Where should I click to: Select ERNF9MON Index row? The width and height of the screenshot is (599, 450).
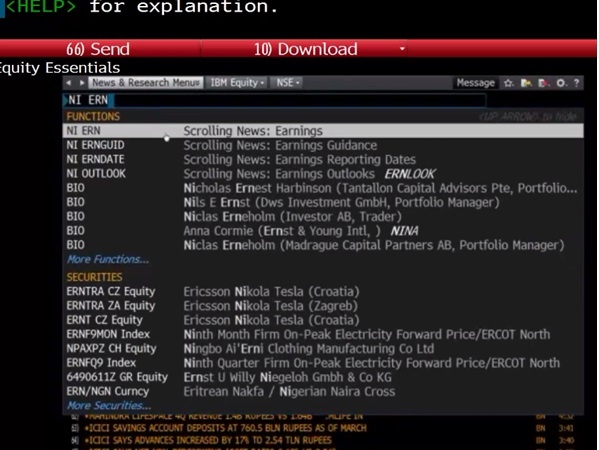323,334
